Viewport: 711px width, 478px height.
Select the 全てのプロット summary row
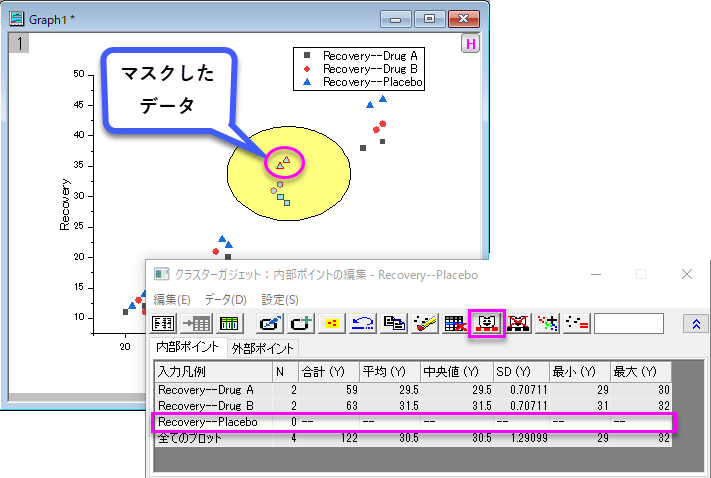(x=413, y=438)
